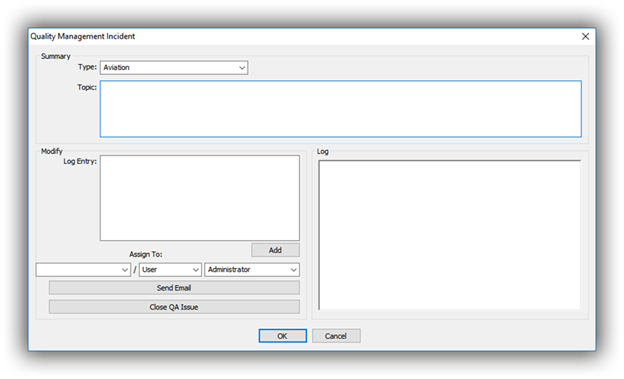Open the Type dropdown showing Aviation
This screenshot has width=624, height=379.
pos(174,68)
